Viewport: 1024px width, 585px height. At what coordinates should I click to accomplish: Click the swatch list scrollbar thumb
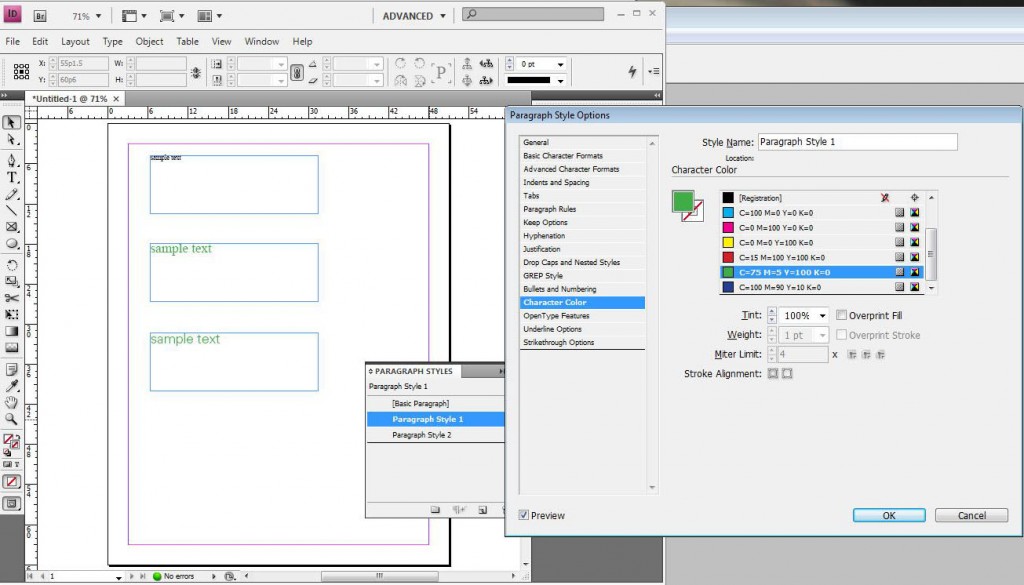click(x=931, y=253)
